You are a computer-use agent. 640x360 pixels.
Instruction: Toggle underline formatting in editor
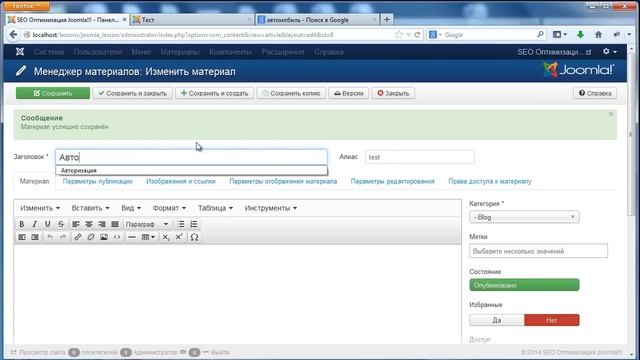point(48,224)
